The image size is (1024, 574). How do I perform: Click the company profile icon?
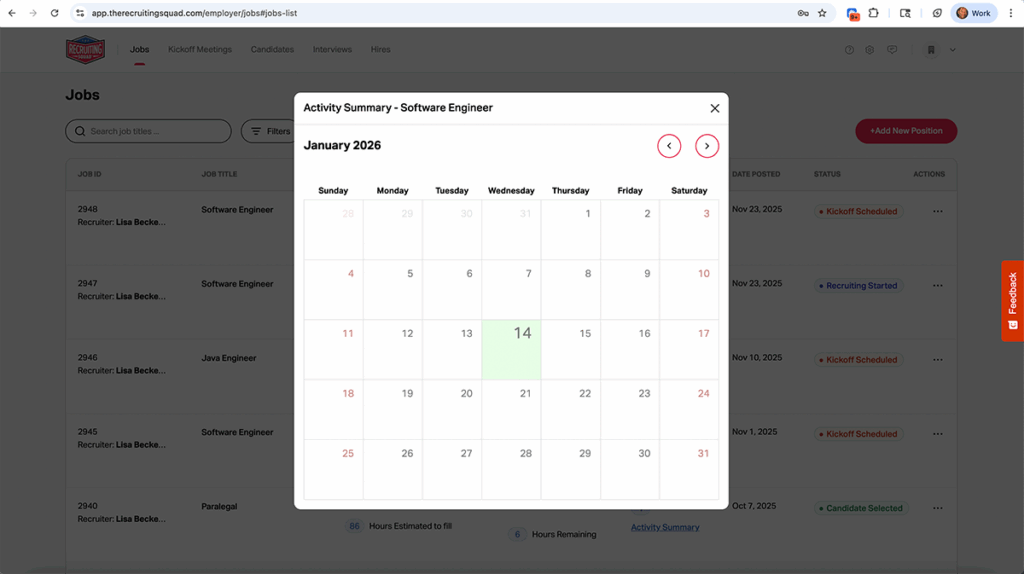tap(931, 50)
